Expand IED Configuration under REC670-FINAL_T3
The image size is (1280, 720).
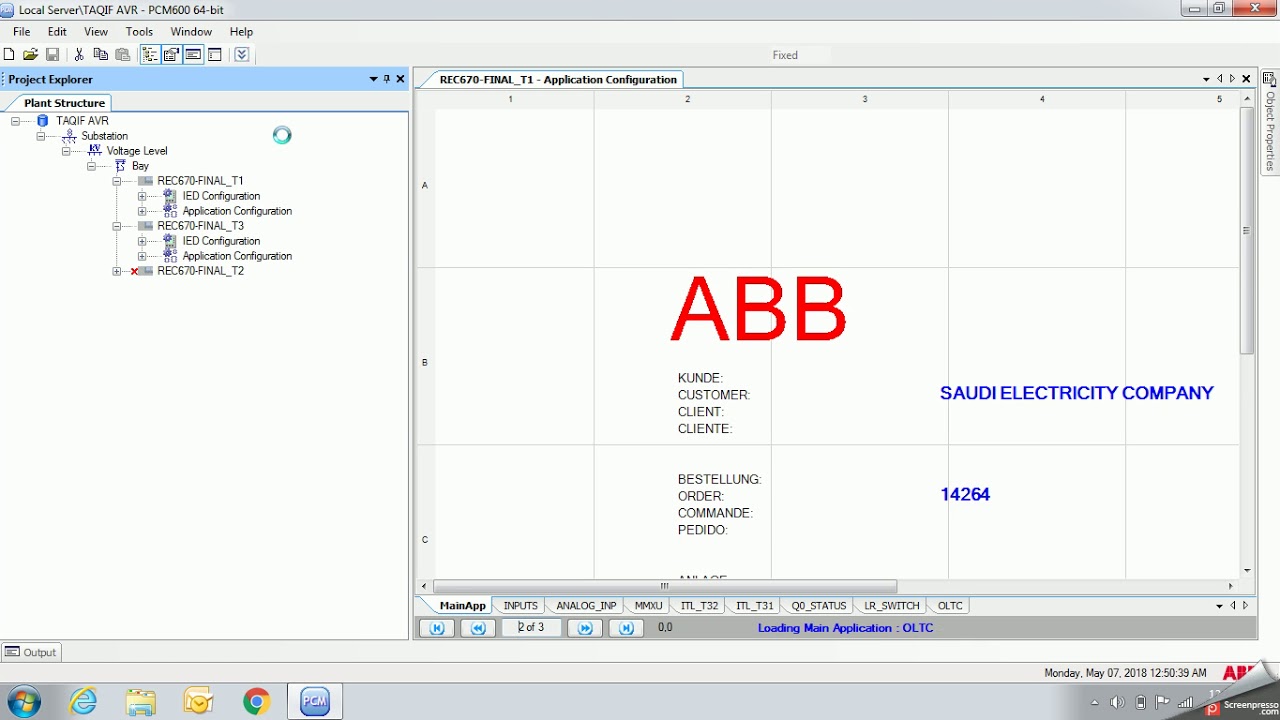pos(142,241)
